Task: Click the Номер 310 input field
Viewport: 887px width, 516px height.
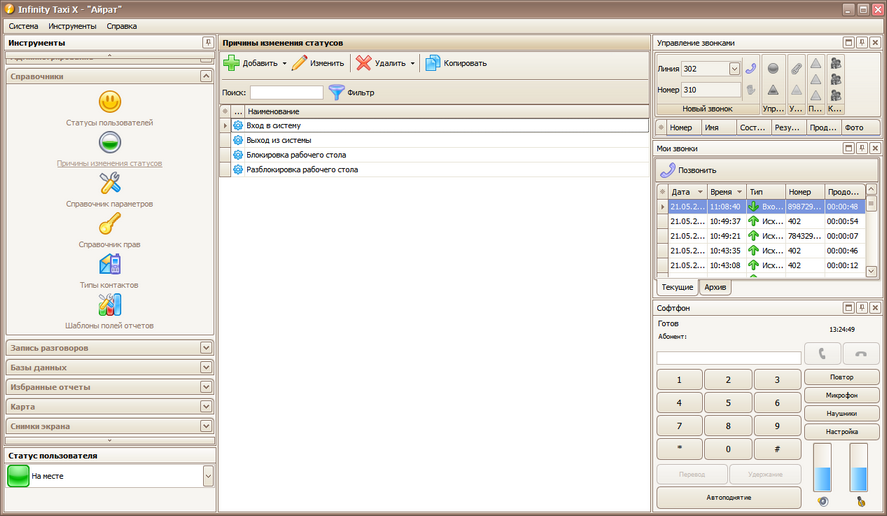Action: tap(711, 89)
